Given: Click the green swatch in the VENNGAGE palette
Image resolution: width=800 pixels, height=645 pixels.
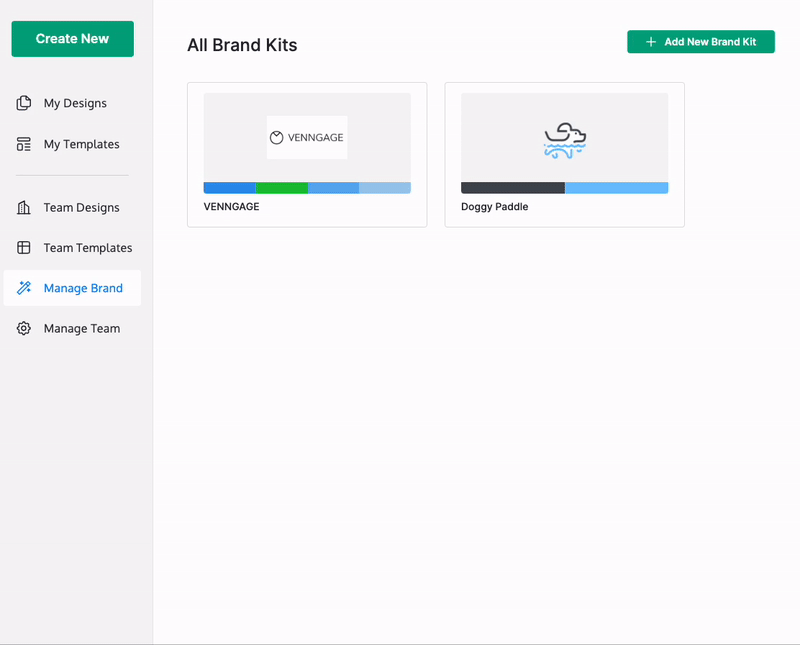Looking at the screenshot, I should (x=282, y=188).
